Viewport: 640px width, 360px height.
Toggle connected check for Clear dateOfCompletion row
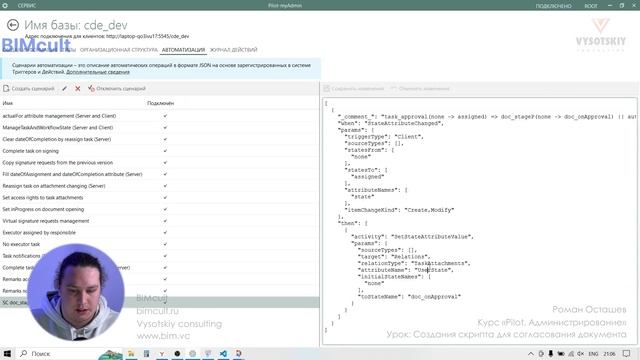(165, 139)
